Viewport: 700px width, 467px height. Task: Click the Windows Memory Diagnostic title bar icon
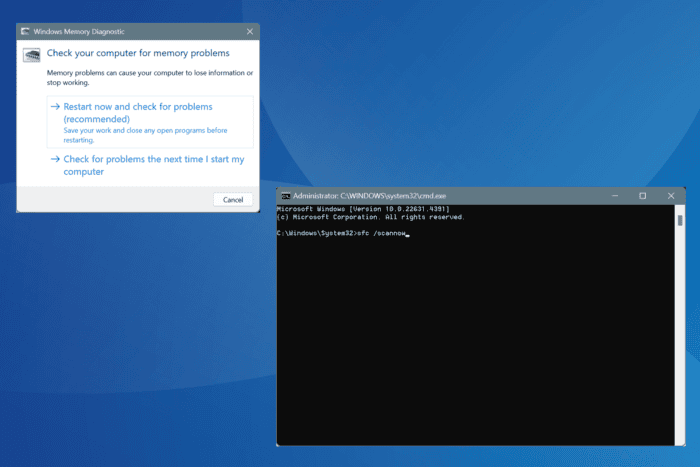click(x=25, y=31)
